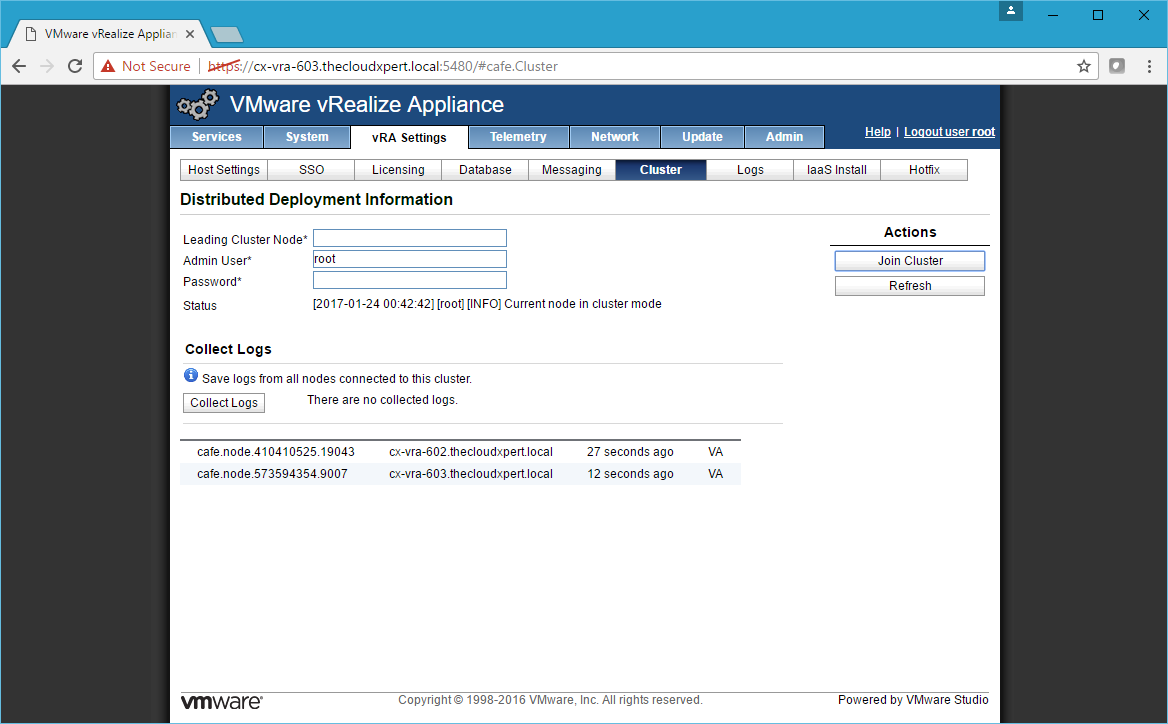Open the IaaS Install sub-tab
Viewport: 1168px width, 724px height.
[836, 170]
